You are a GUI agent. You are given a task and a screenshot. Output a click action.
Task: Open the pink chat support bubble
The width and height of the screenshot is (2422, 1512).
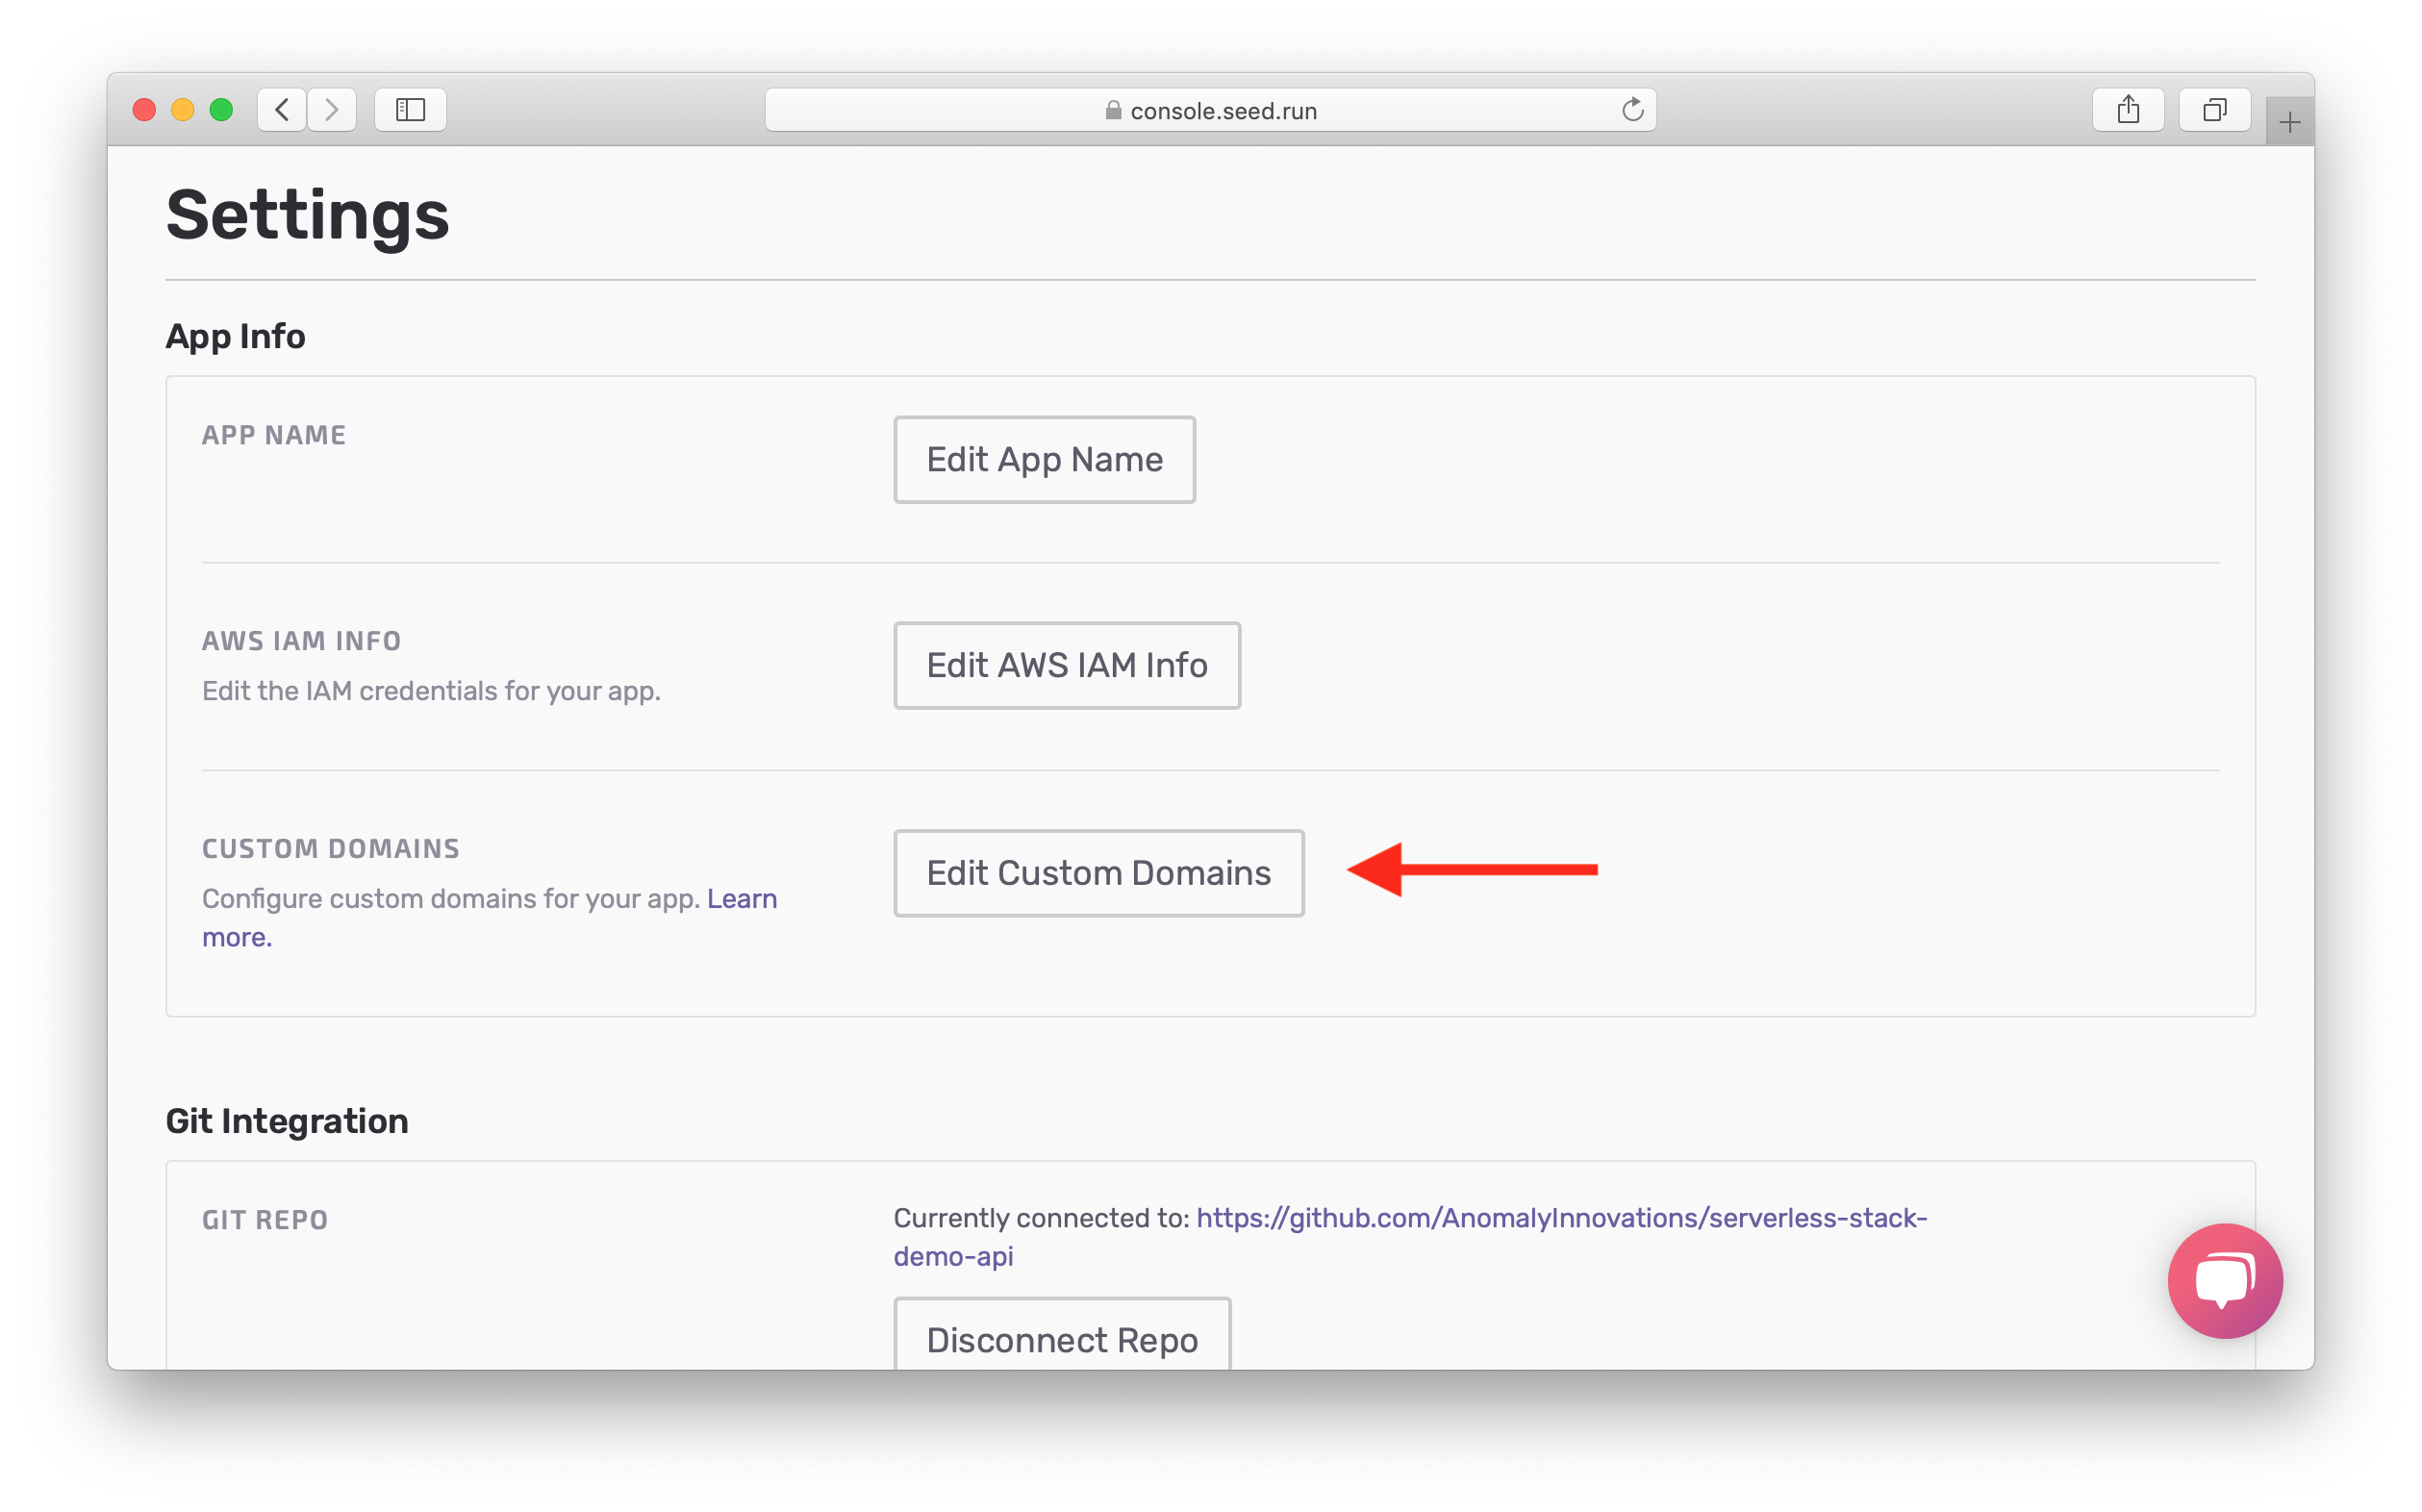point(2224,1280)
